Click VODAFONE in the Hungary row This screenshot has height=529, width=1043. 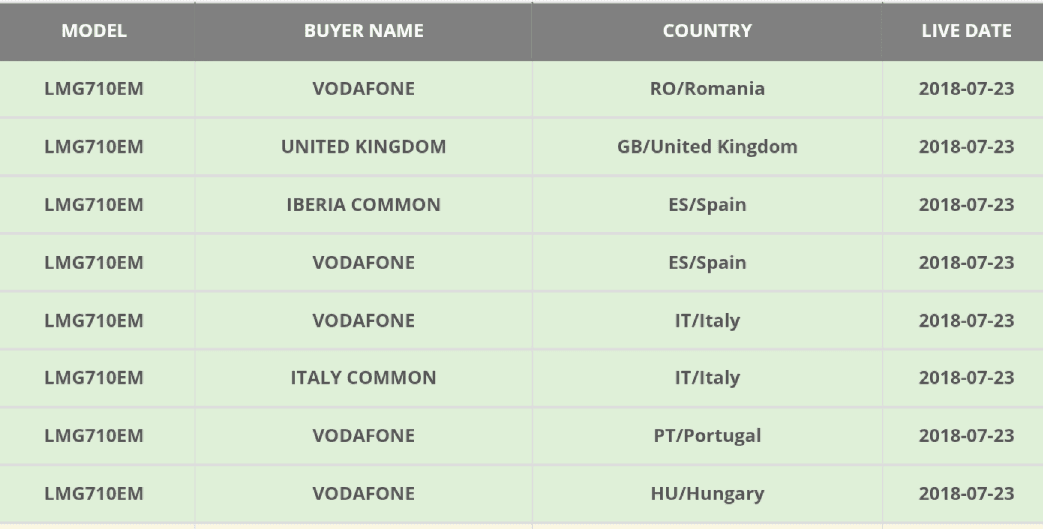364,493
